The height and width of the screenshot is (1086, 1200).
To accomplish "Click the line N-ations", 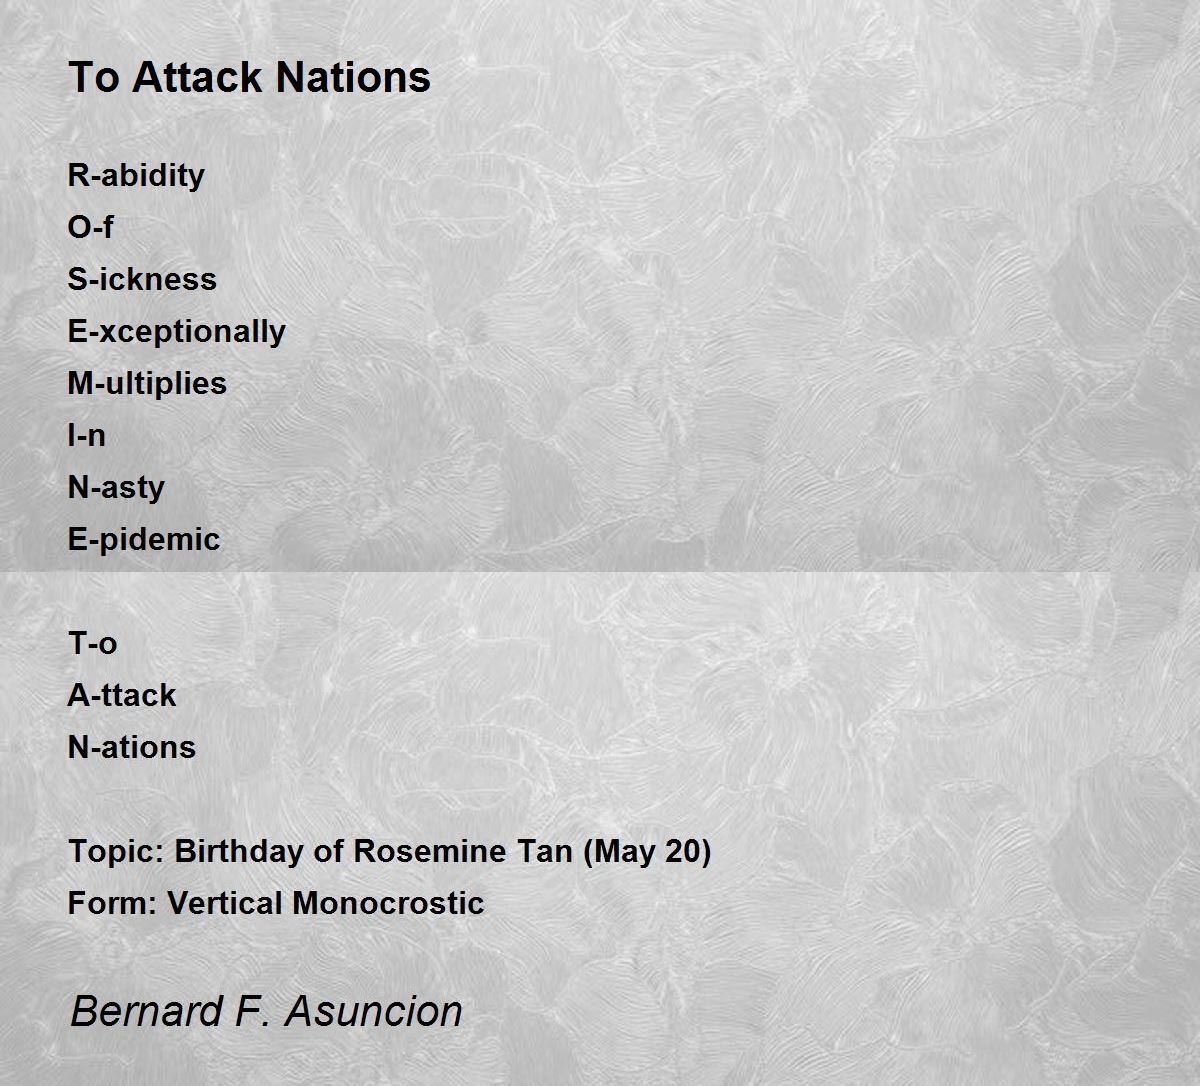I will (x=132, y=747).
